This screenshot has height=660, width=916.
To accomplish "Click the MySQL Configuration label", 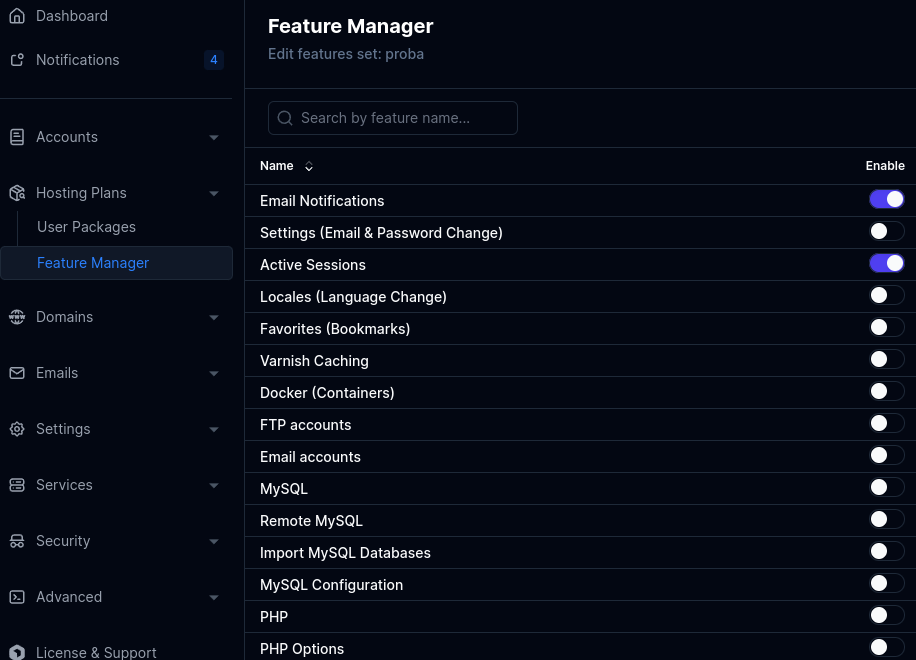I will (x=331, y=585).
